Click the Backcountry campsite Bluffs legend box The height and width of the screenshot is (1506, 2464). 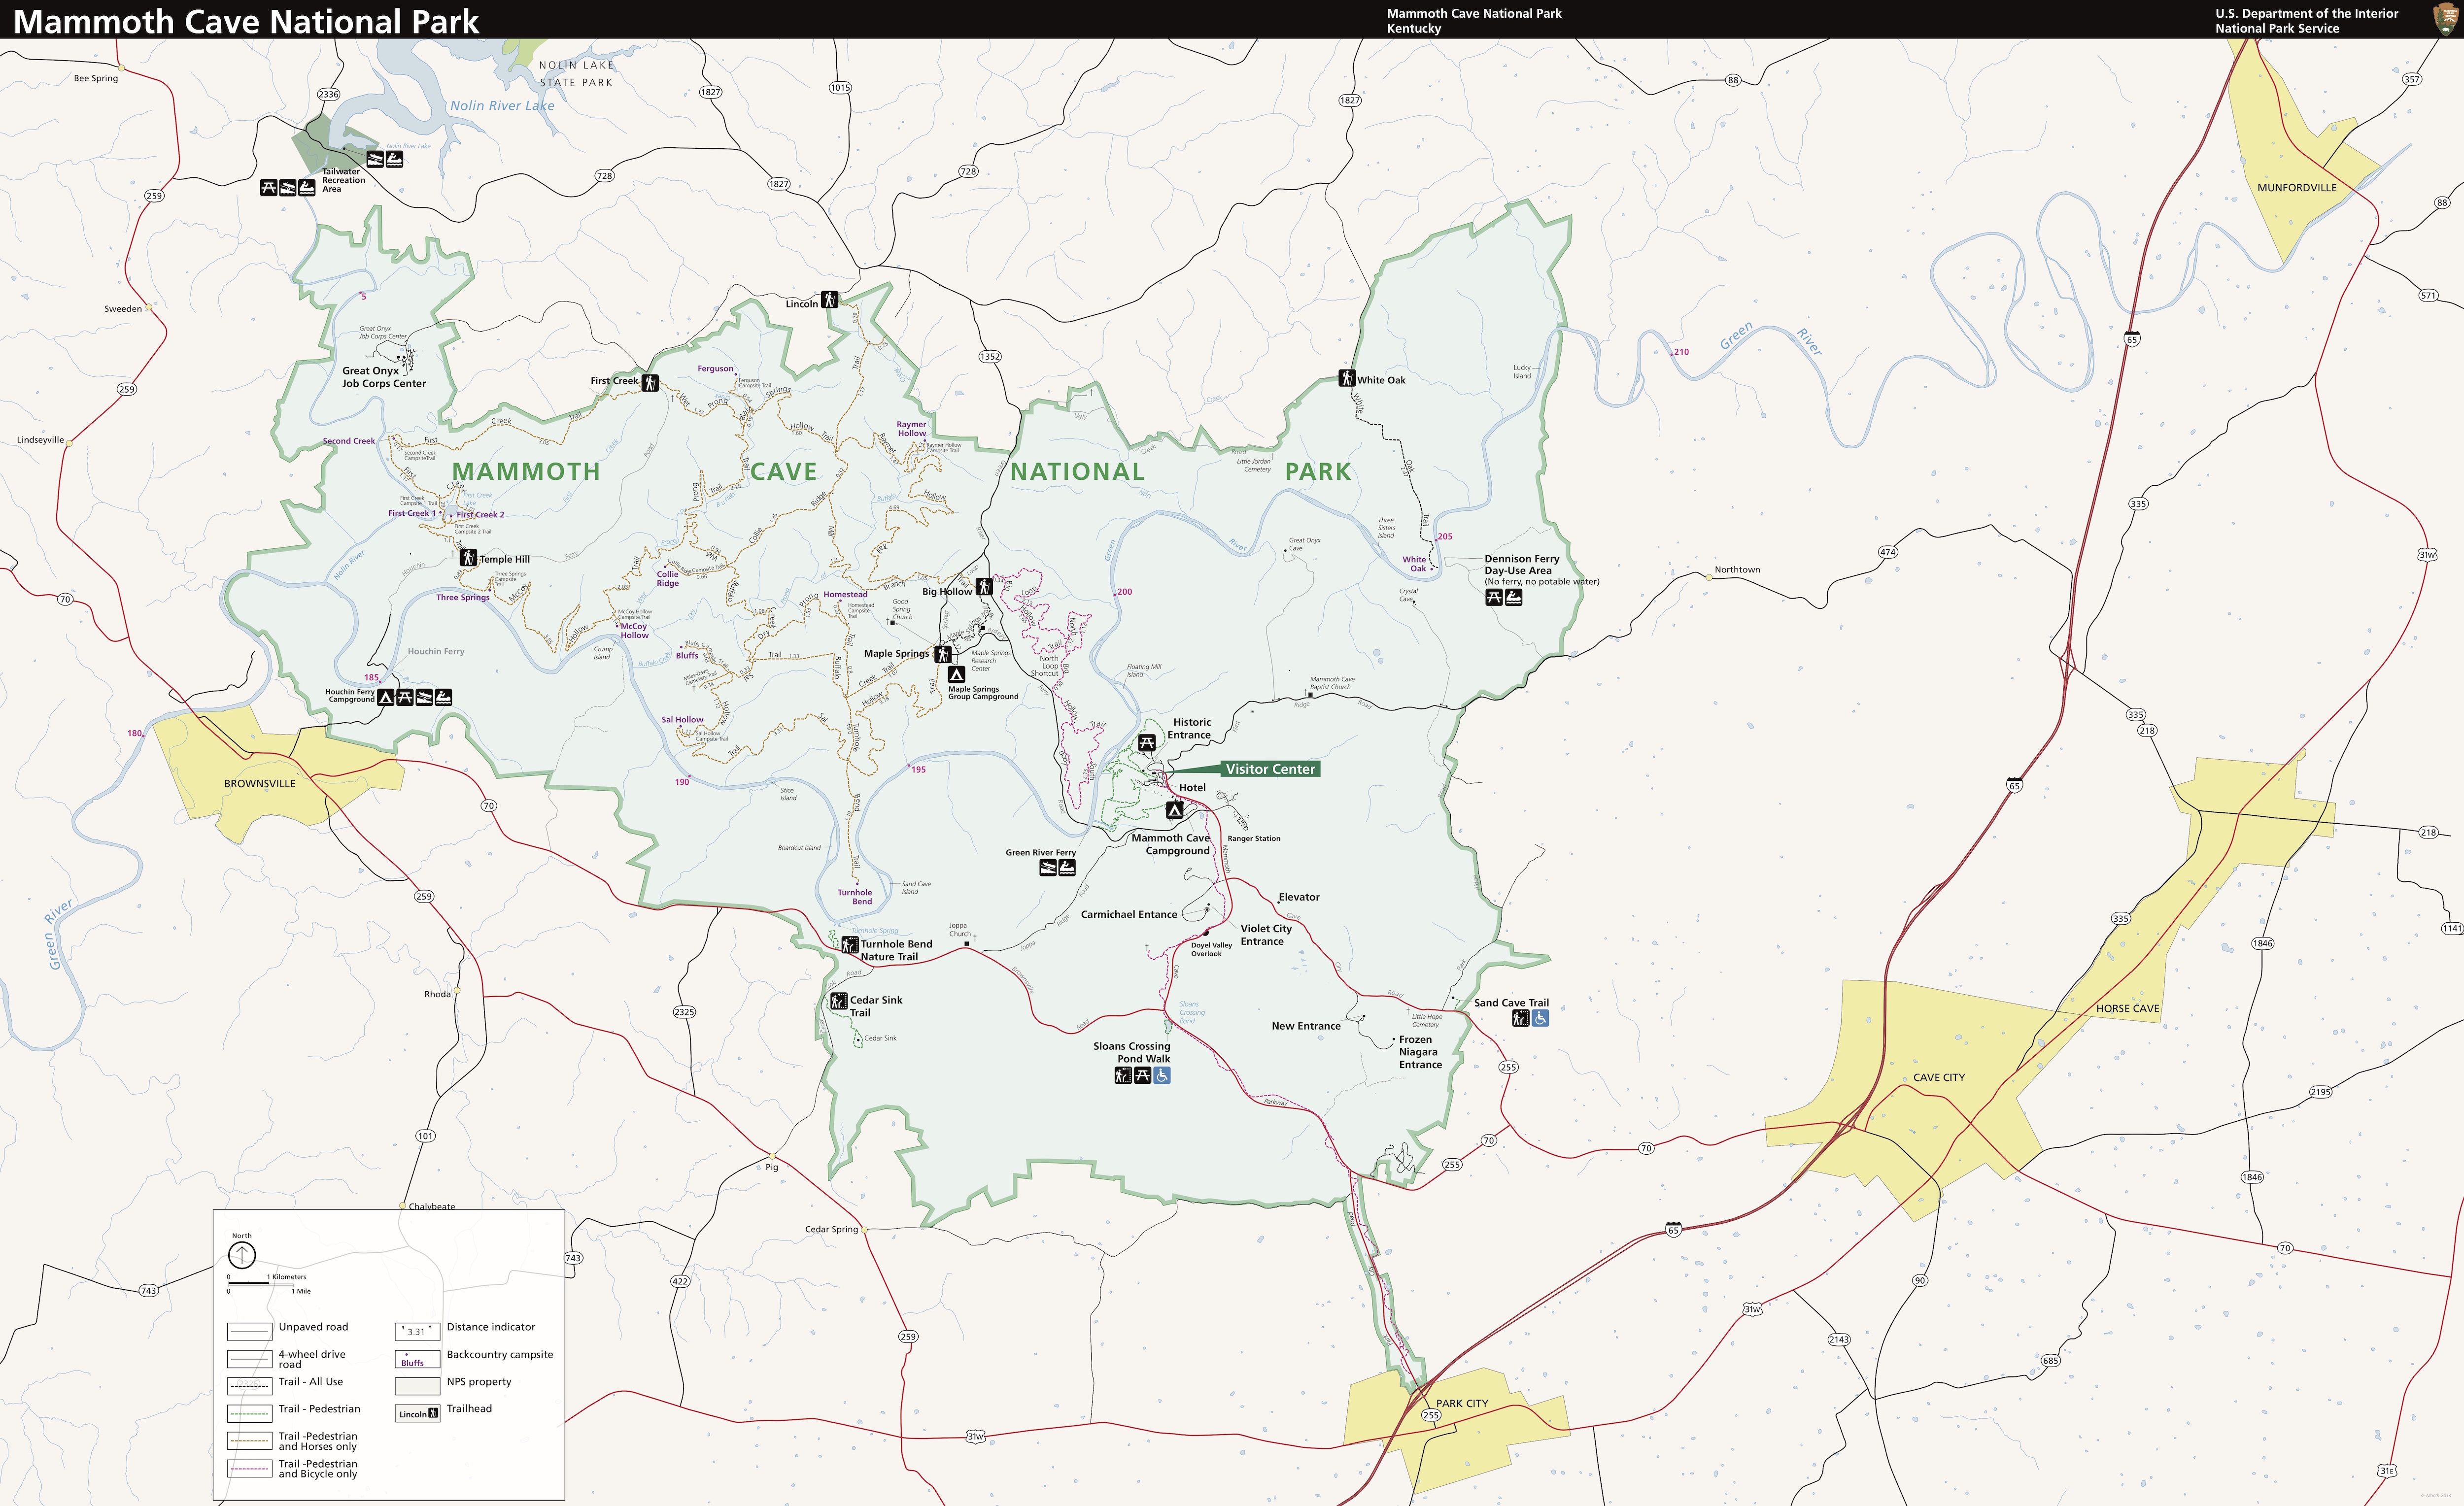[x=418, y=1359]
